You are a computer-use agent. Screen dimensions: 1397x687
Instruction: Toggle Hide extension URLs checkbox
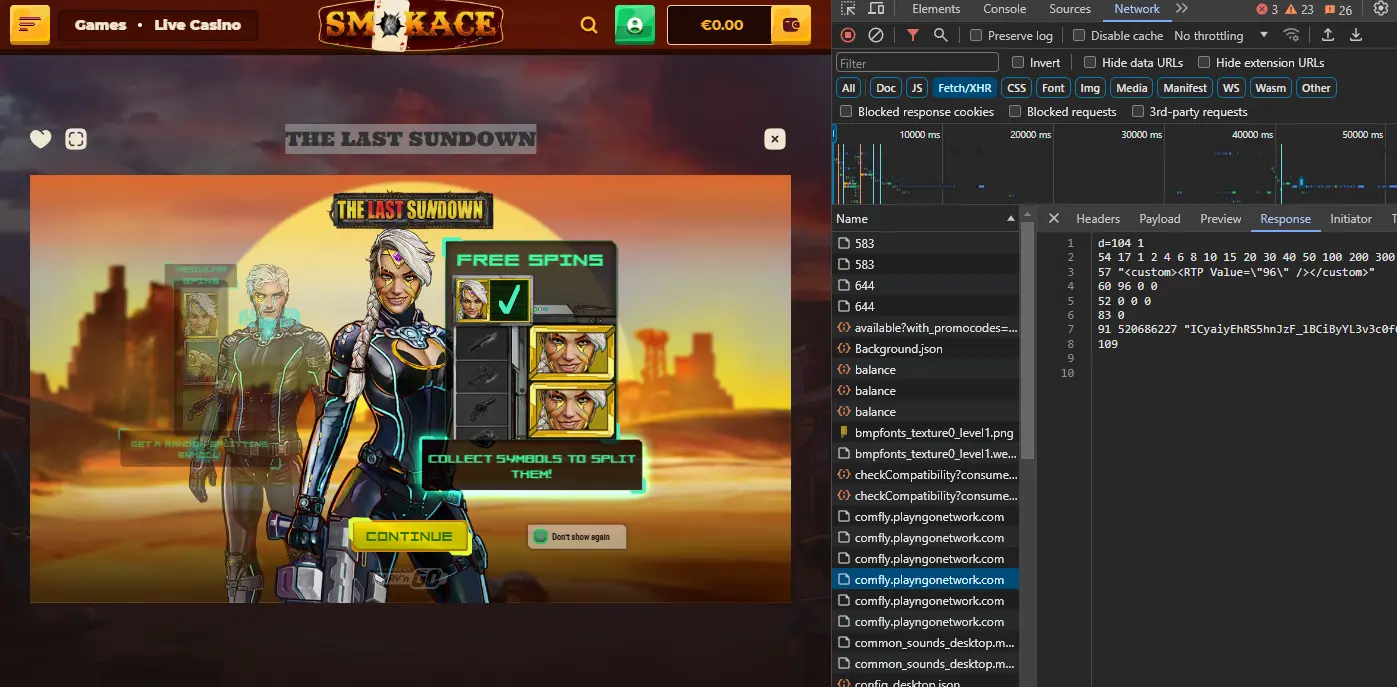(x=1204, y=62)
